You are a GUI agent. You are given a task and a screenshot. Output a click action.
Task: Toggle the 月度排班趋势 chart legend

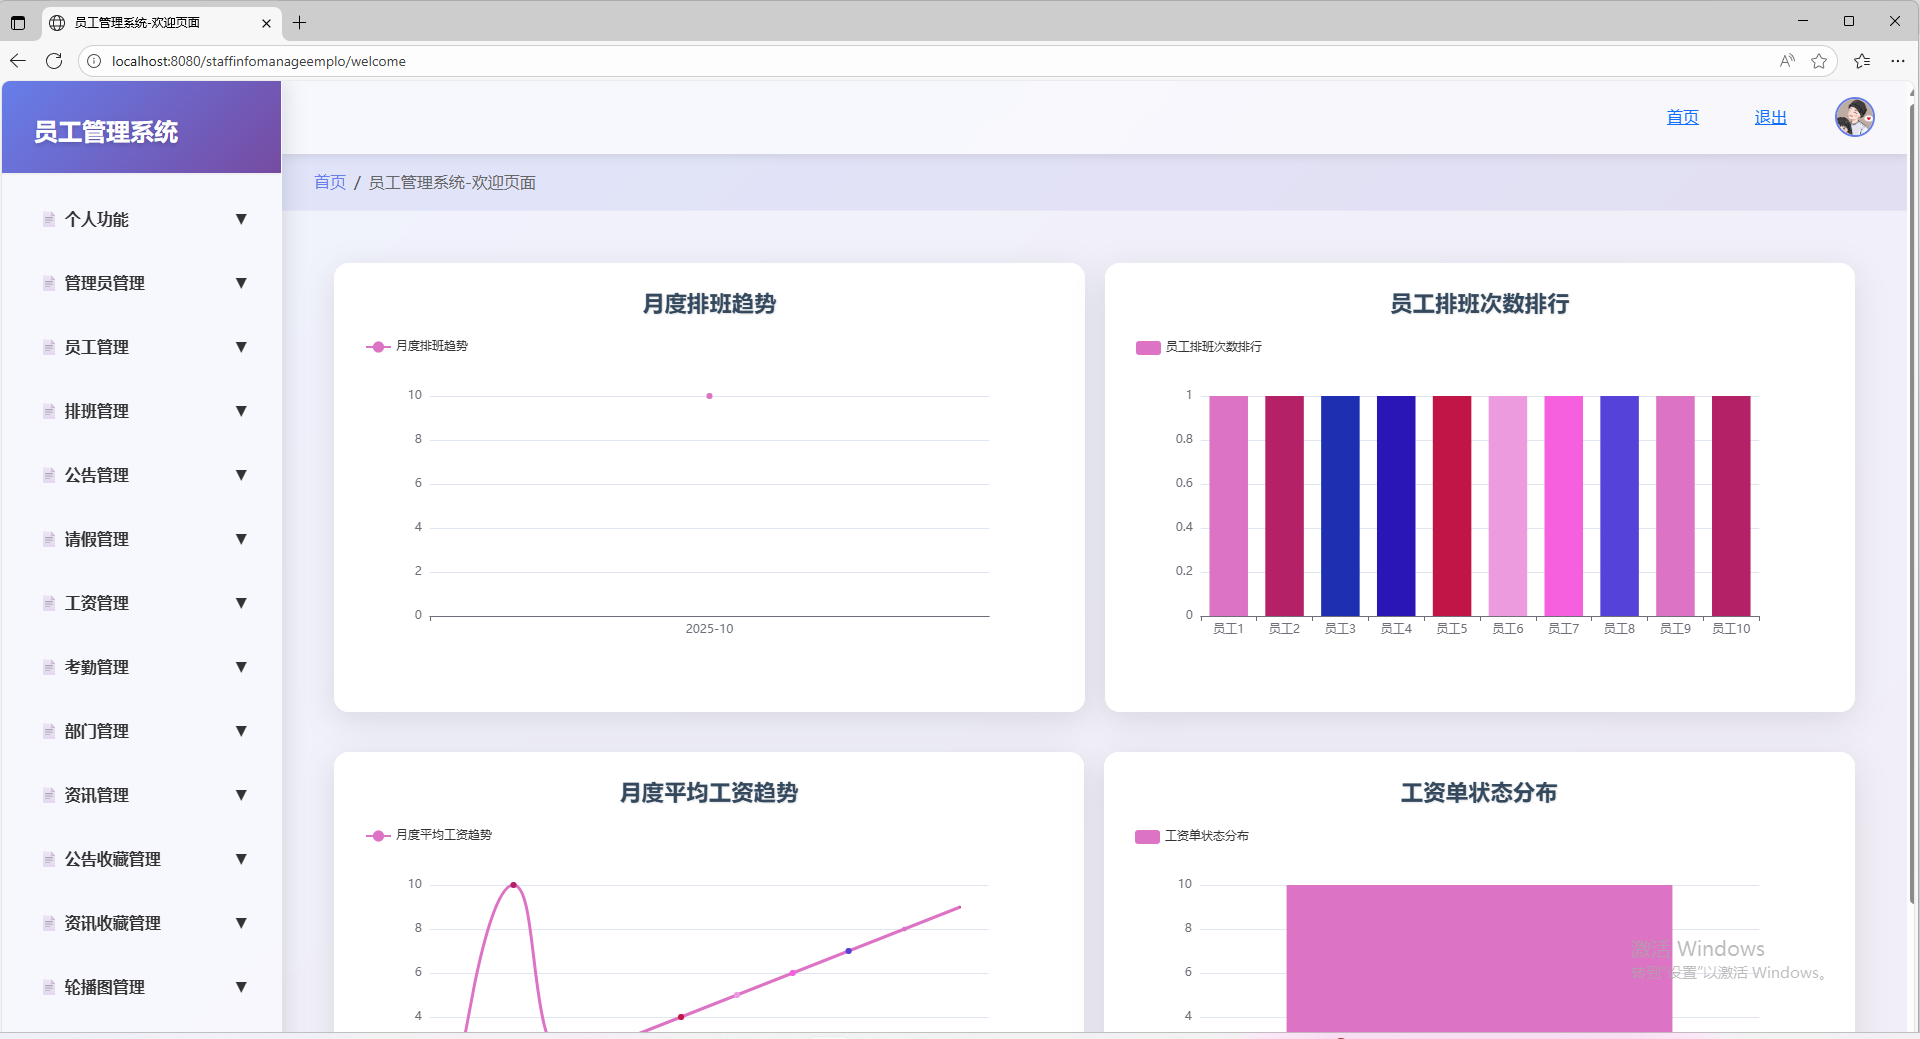click(x=417, y=346)
